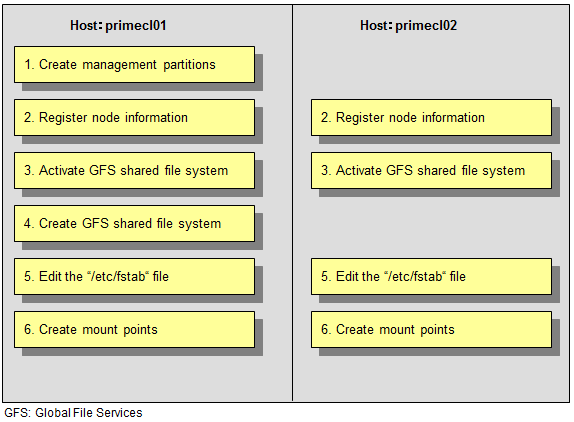Click the number 1 in first step box
The height and width of the screenshot is (422, 574).
coord(28,64)
